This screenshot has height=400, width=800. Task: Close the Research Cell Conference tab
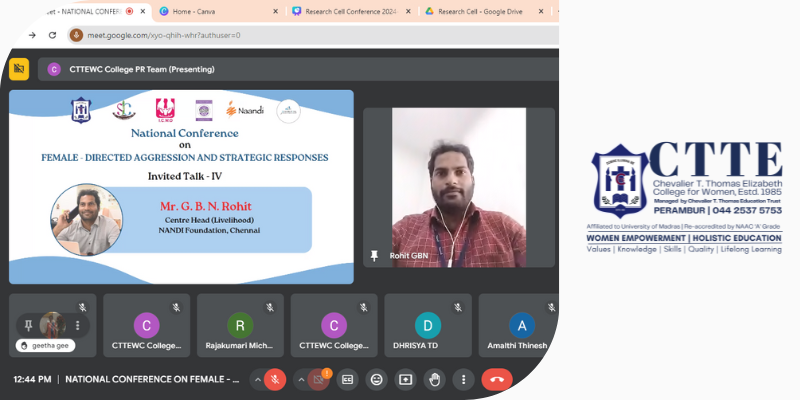(x=408, y=11)
